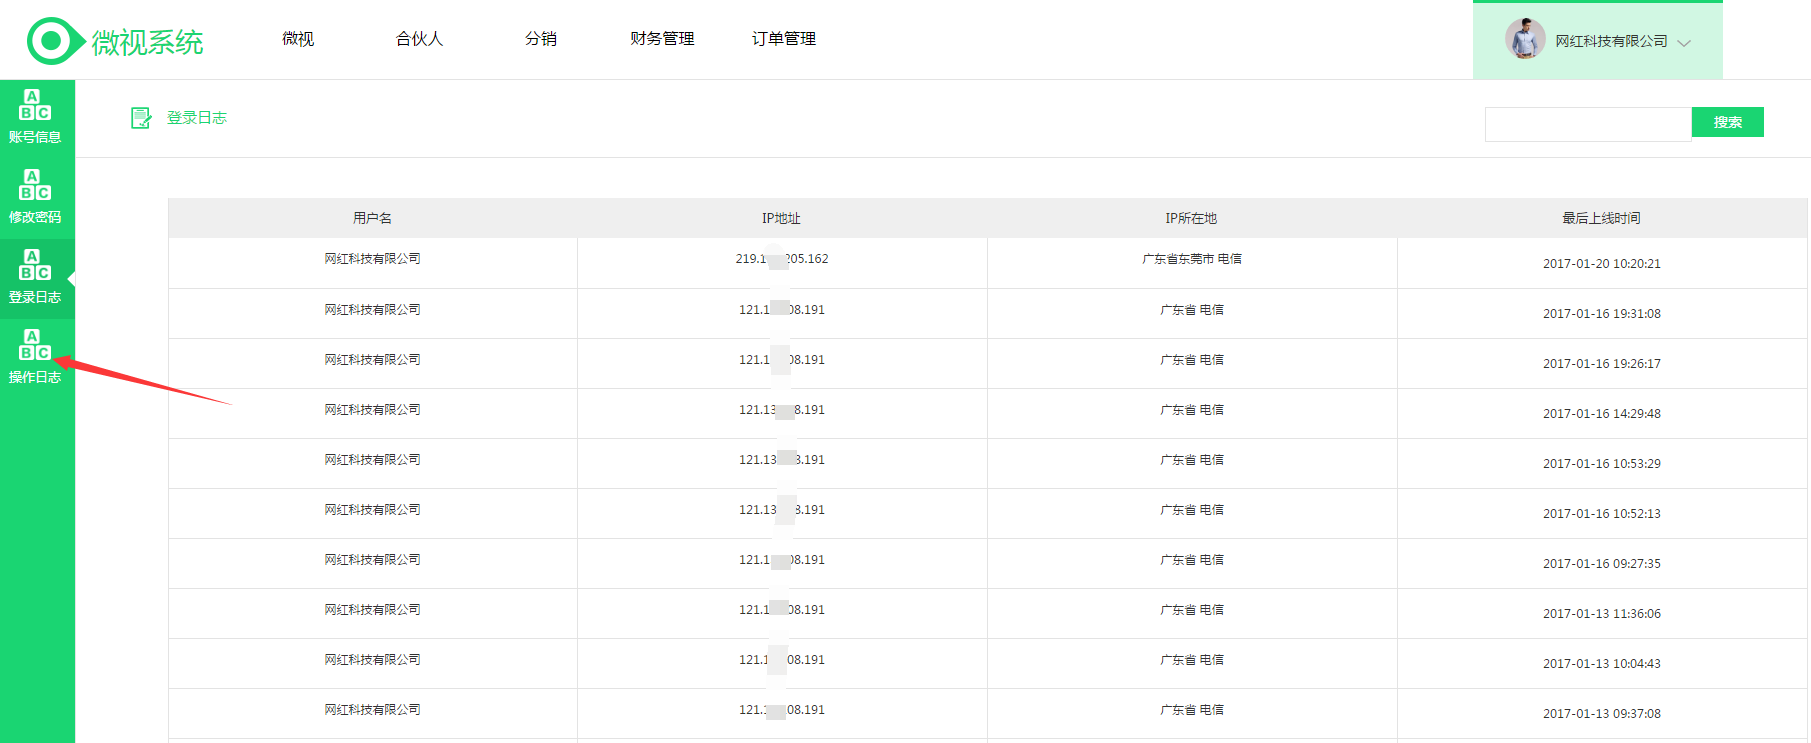This screenshot has height=743, width=1811.
Task: Click the timestamp 2017-01-16 14:29:48
Action: point(1602,414)
